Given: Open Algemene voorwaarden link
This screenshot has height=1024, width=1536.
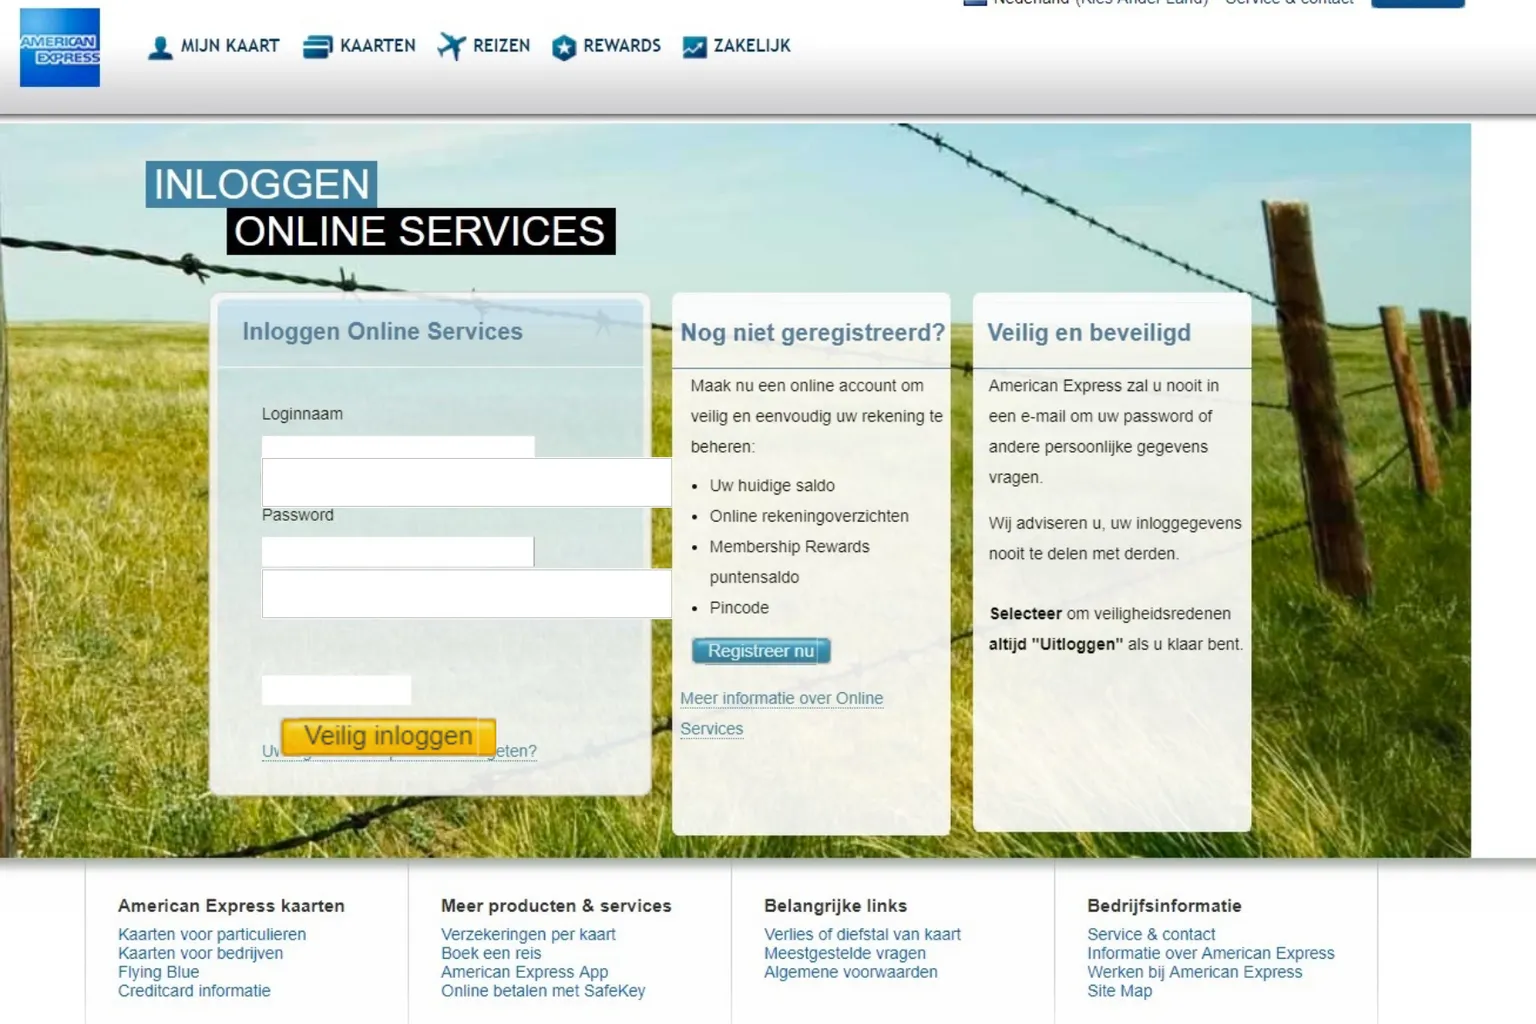Looking at the screenshot, I should click(x=850, y=972).
